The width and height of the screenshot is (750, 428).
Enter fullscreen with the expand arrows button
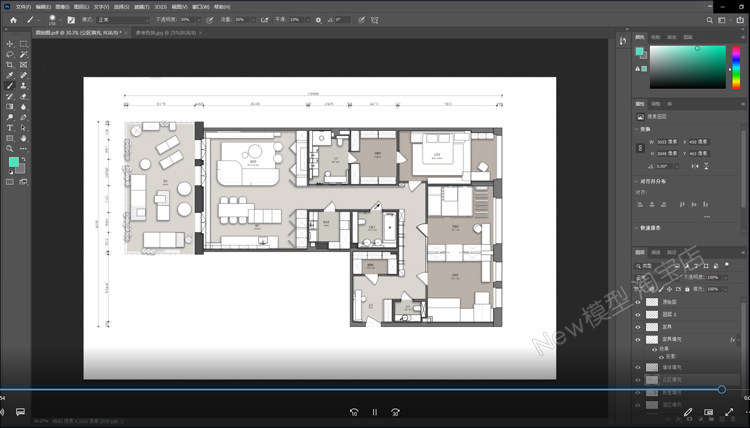tap(729, 411)
